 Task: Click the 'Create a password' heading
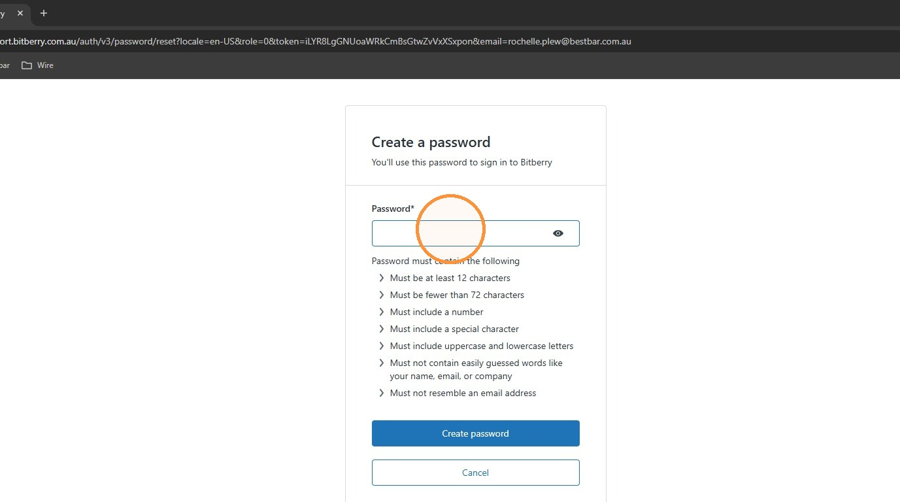pyautogui.click(x=431, y=142)
